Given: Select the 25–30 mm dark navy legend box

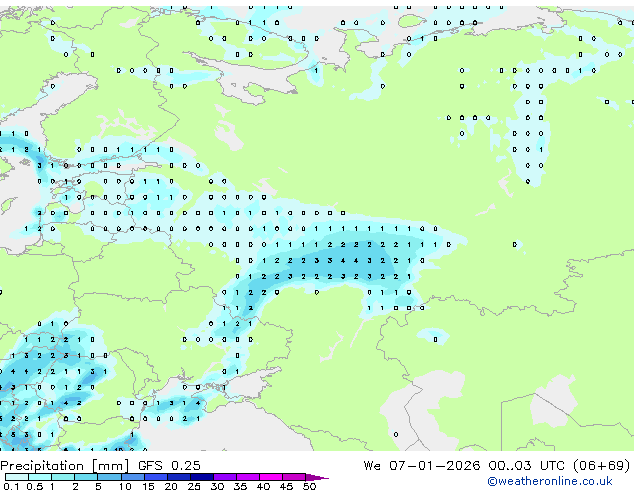Looking at the screenshot, I should pyautogui.click(x=202, y=477).
